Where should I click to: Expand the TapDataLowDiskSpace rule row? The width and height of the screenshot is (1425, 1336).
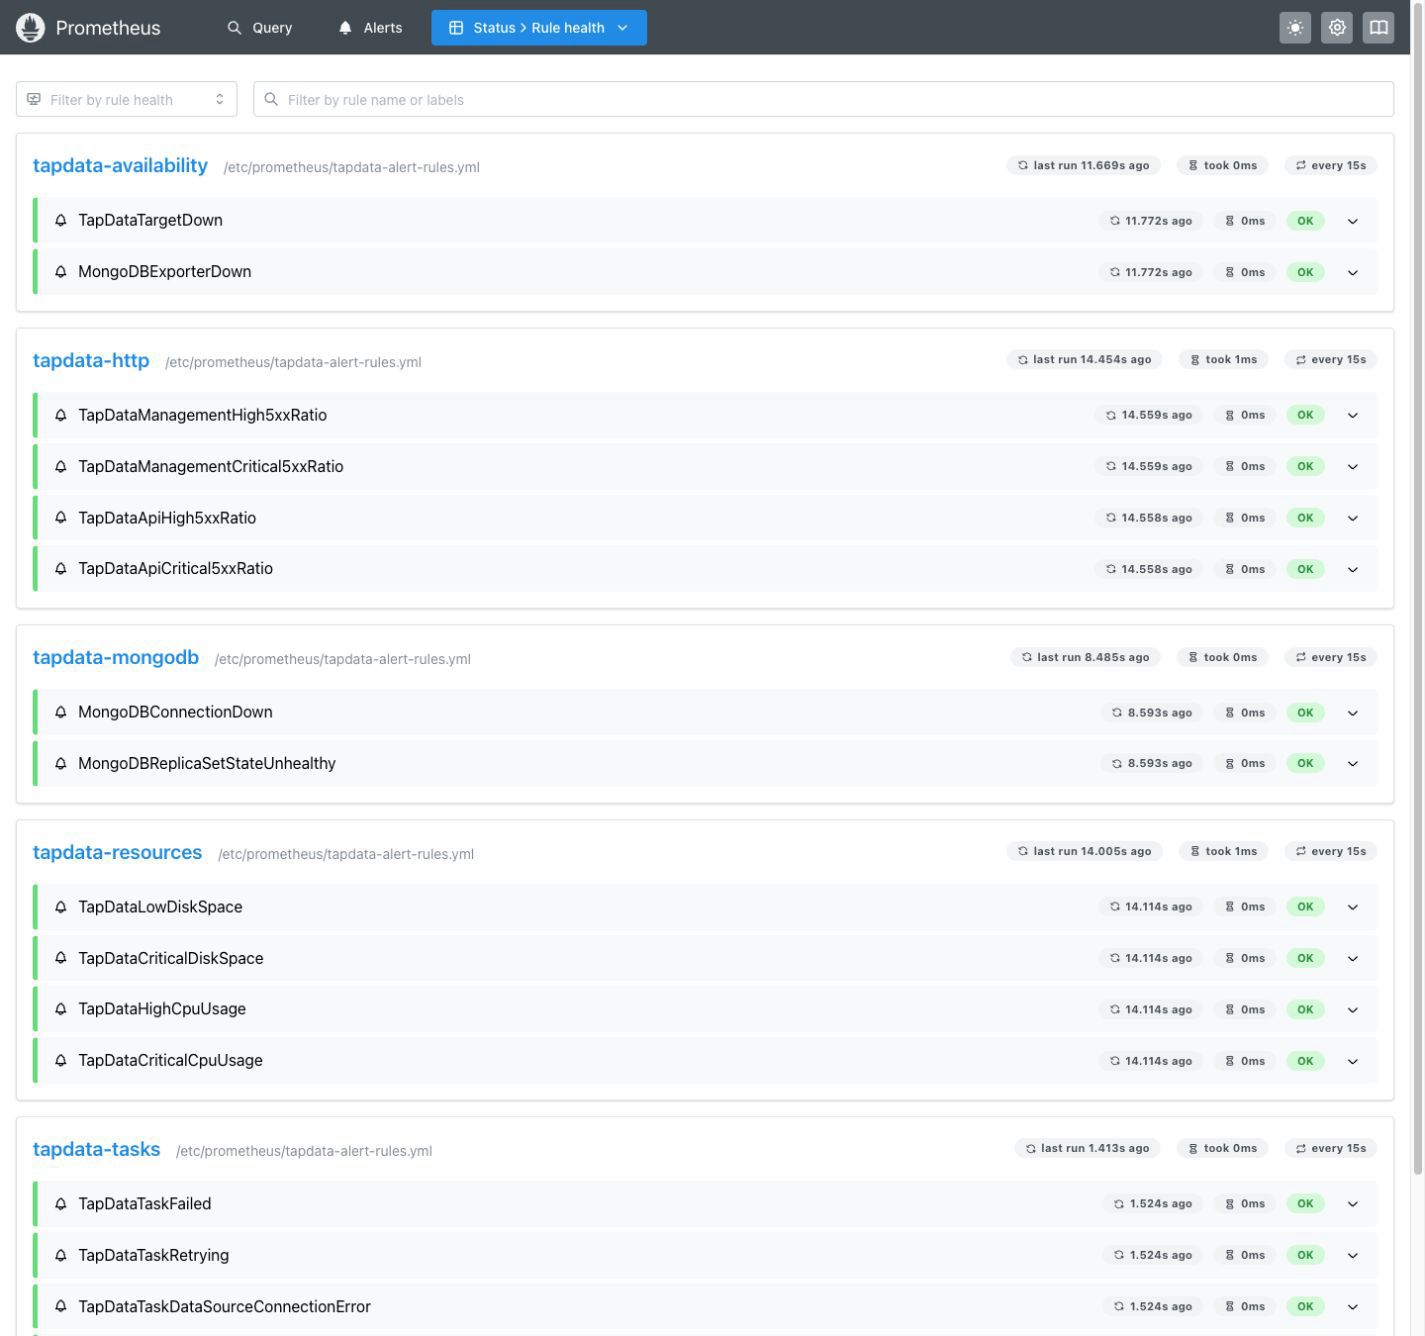tap(1353, 907)
